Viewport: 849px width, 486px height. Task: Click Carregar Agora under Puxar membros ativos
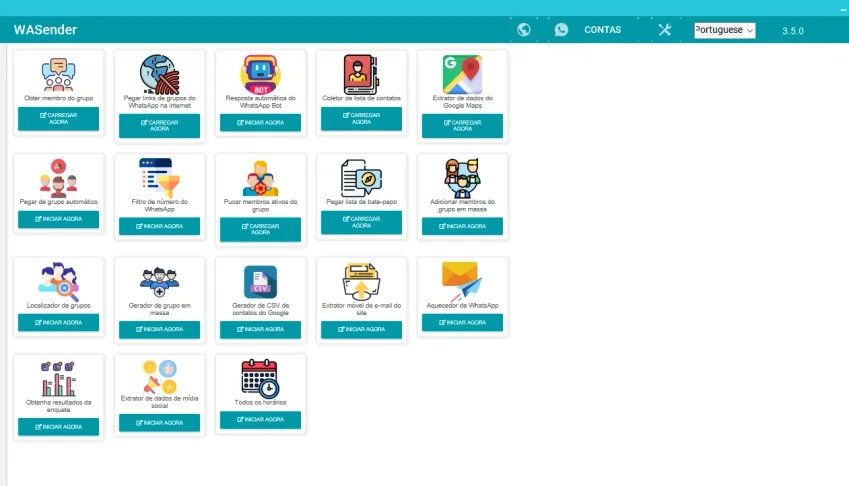click(260, 229)
